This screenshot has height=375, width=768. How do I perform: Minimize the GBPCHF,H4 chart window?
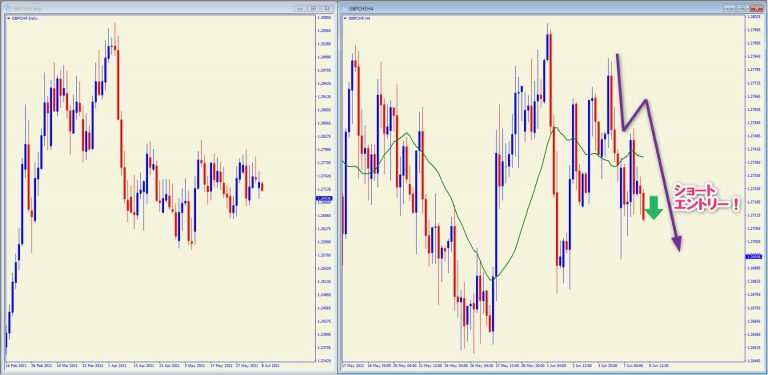click(x=730, y=8)
